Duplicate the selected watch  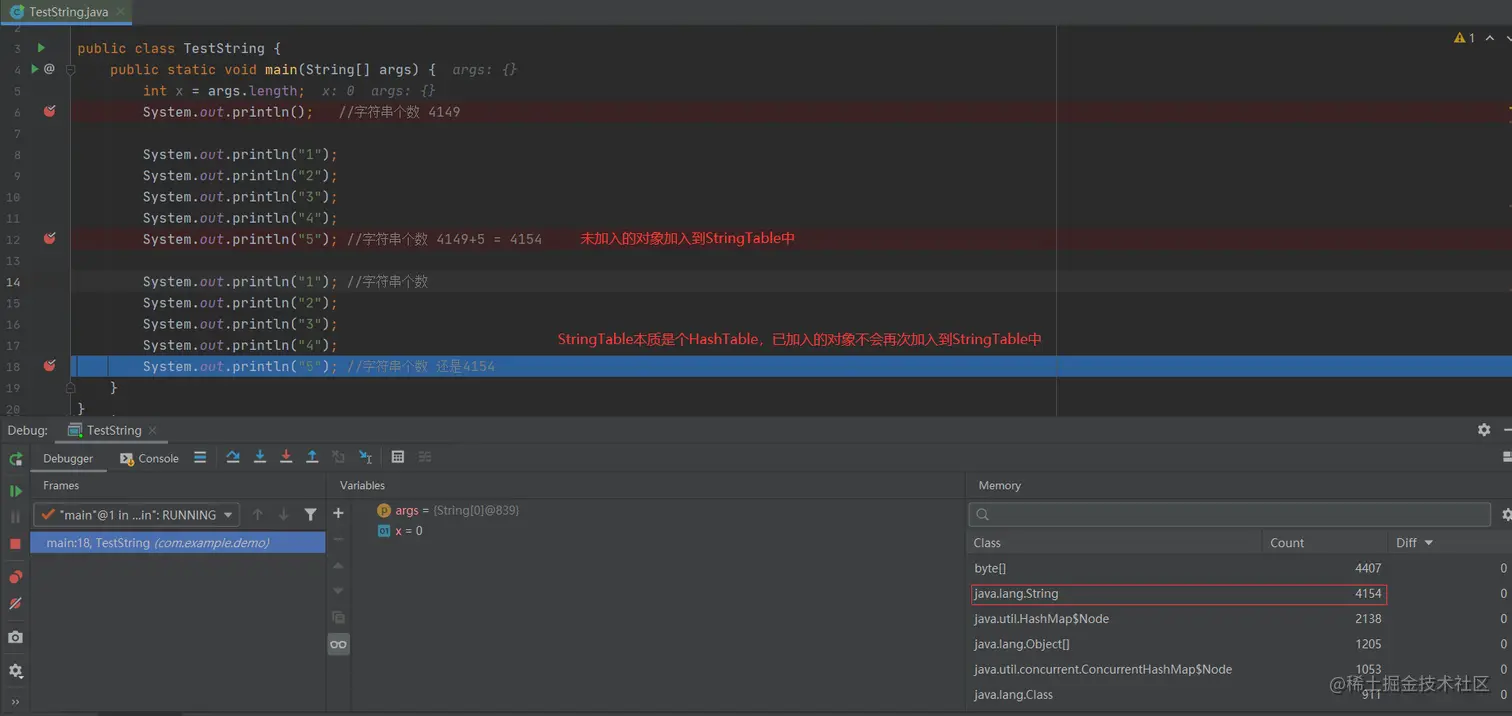338,617
